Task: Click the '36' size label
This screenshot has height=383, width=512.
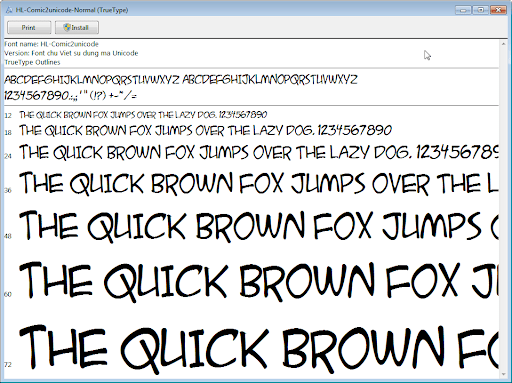Action: coord(8,190)
